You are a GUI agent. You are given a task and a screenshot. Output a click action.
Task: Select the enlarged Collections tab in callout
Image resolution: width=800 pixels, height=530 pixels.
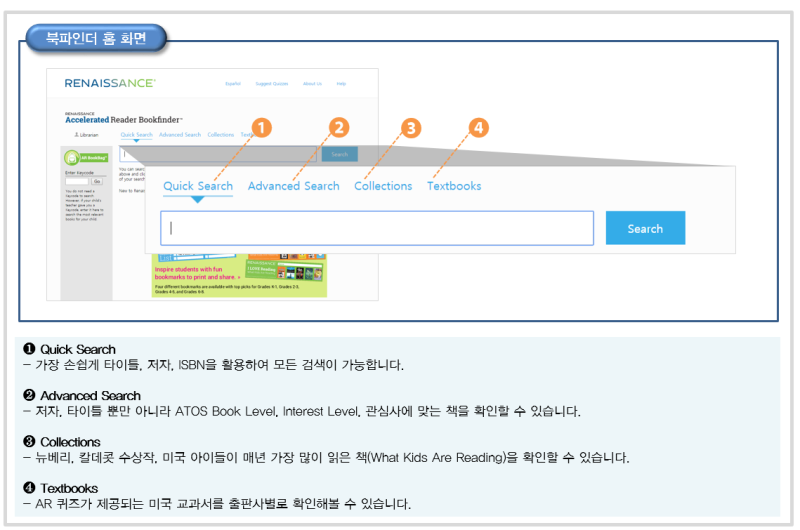pyautogui.click(x=383, y=186)
